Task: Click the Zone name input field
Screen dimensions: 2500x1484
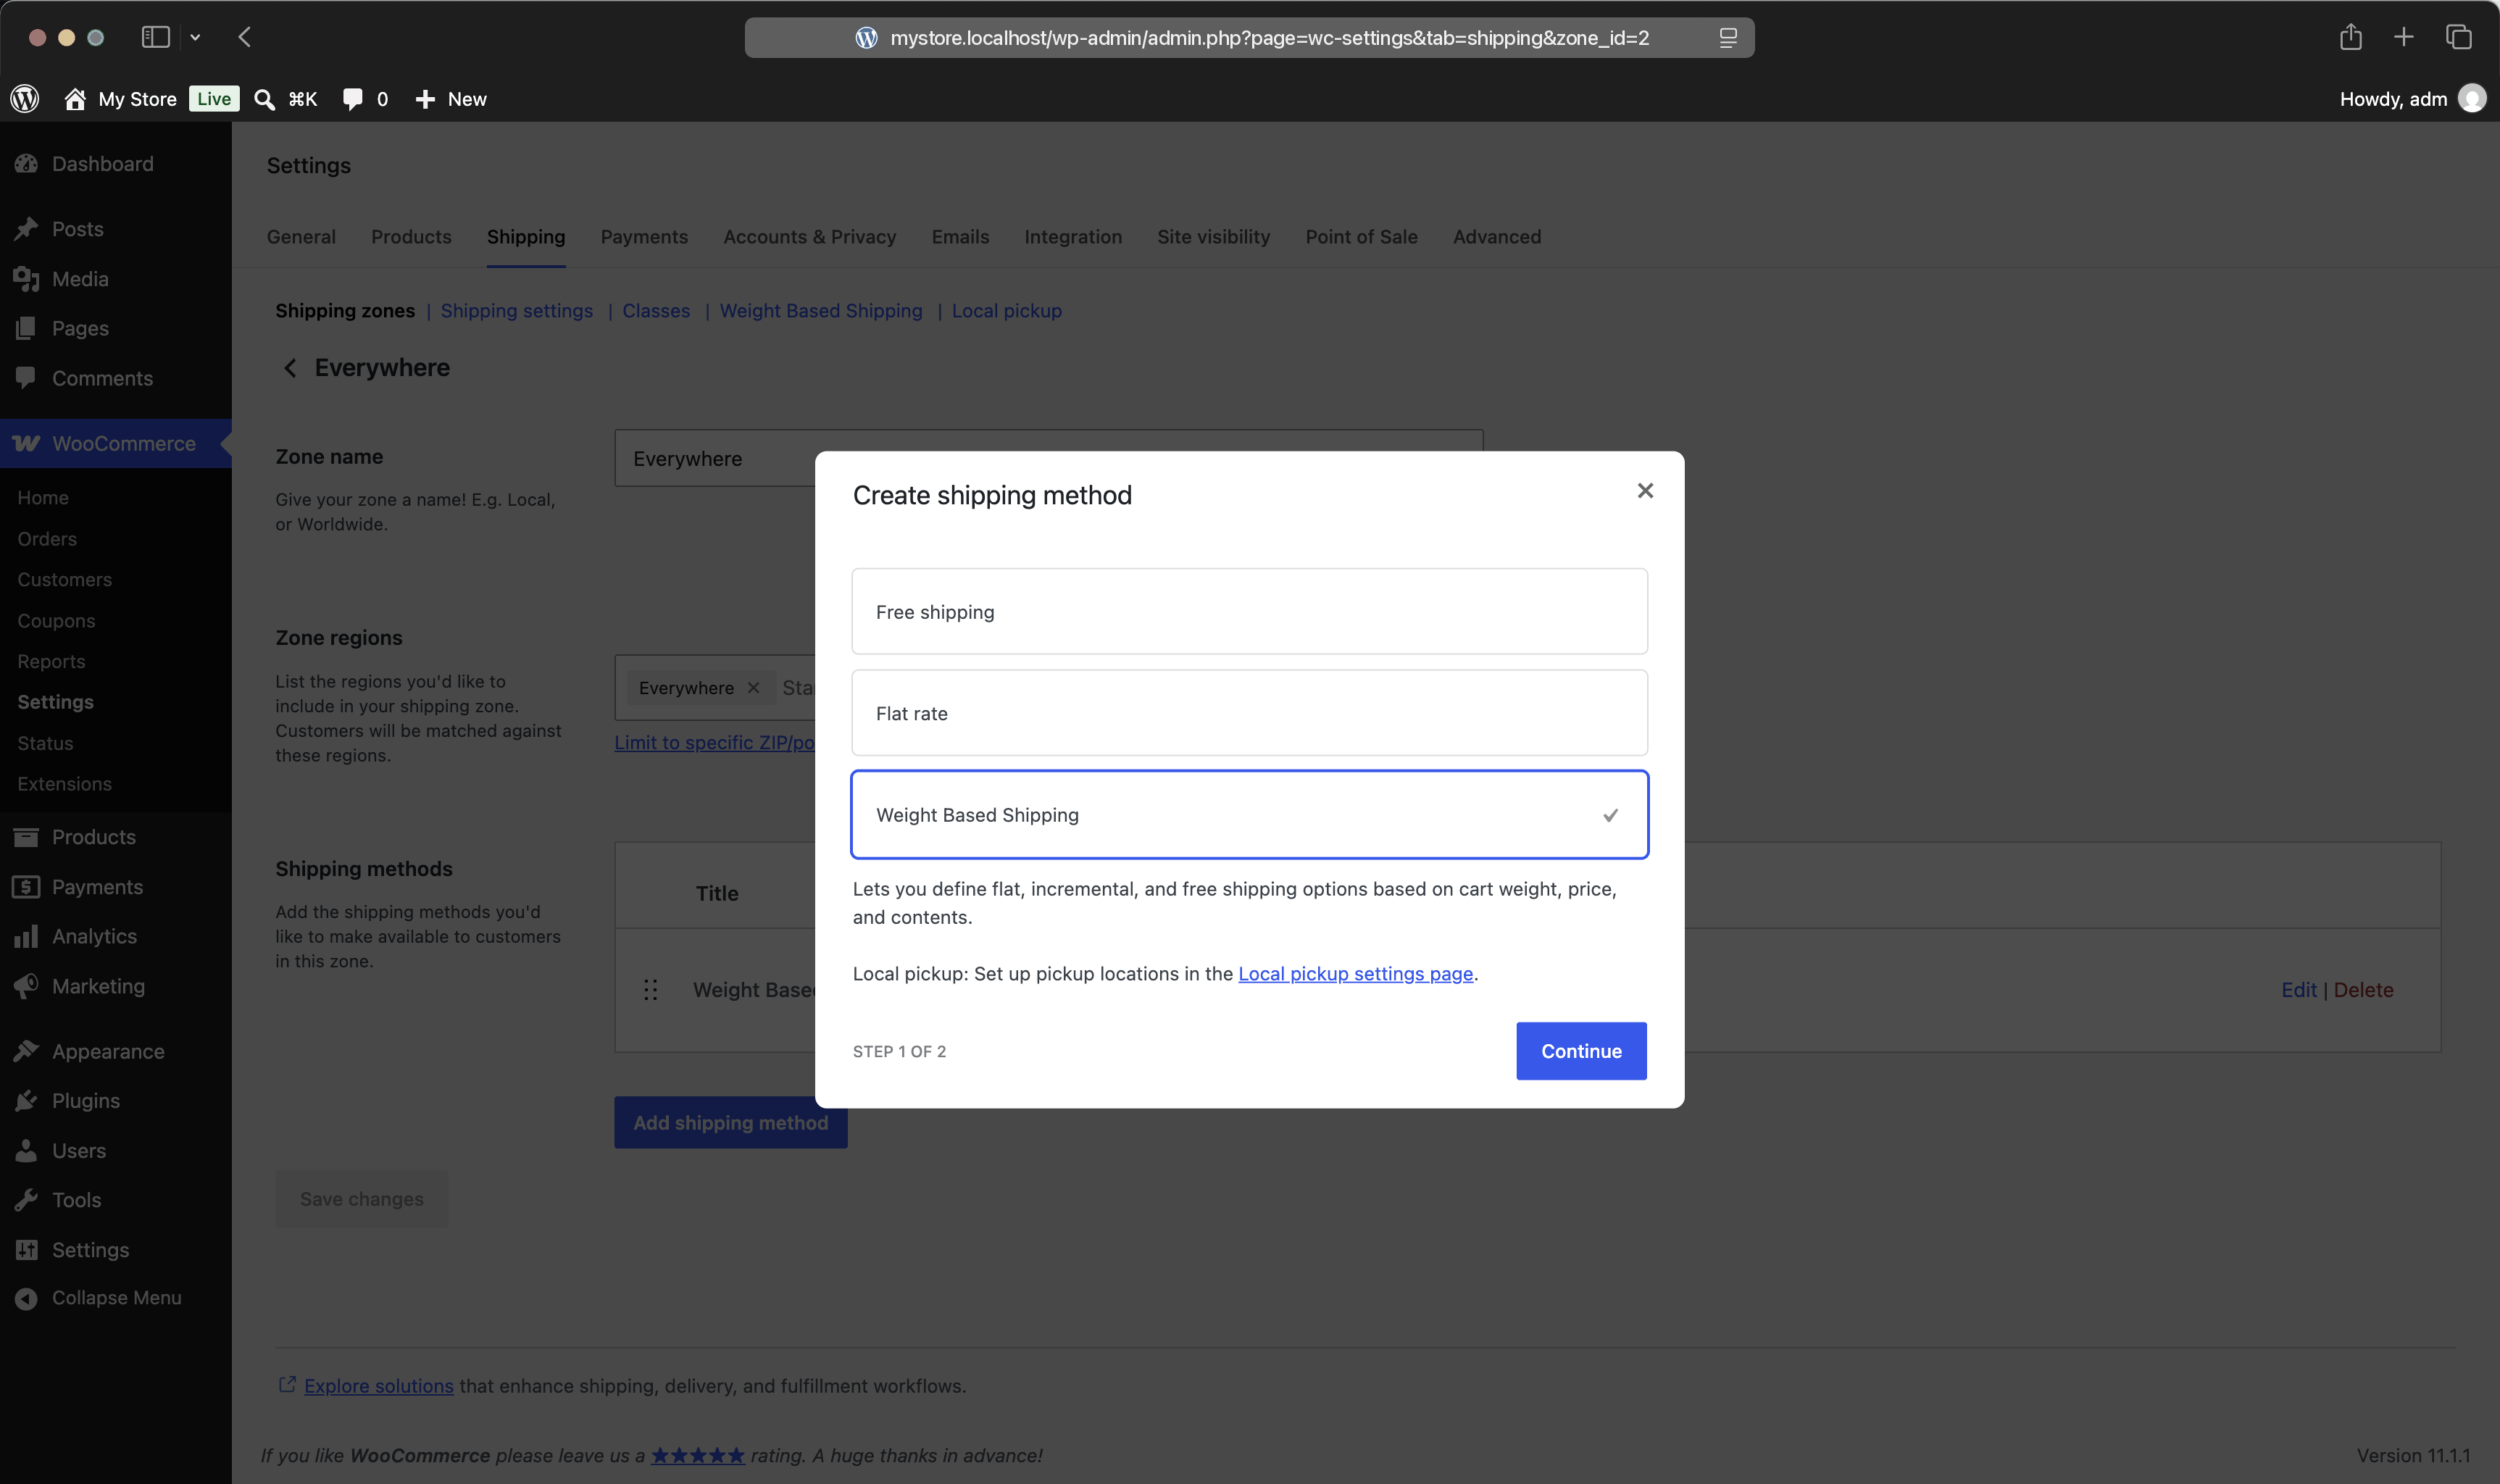Action: tap(1048, 459)
